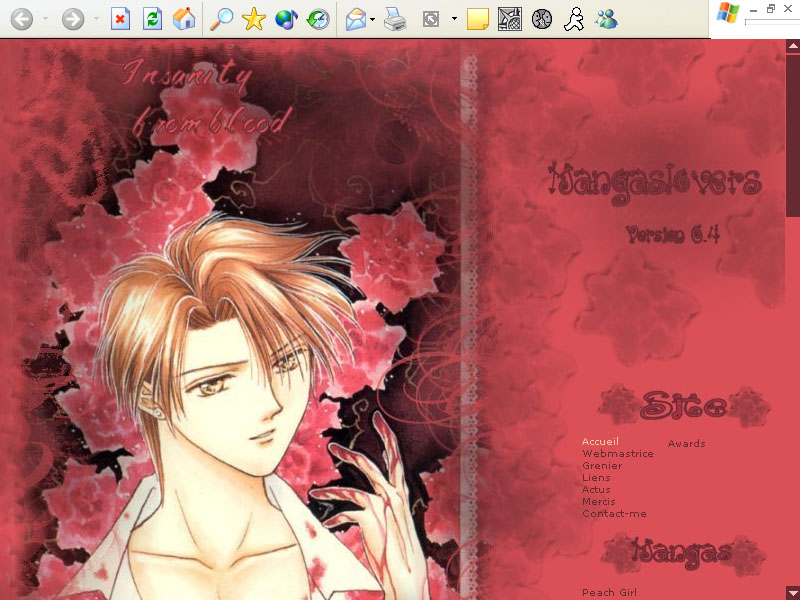Stop loading with the red X page icon
Screen dimensions: 800x600
tap(120, 20)
